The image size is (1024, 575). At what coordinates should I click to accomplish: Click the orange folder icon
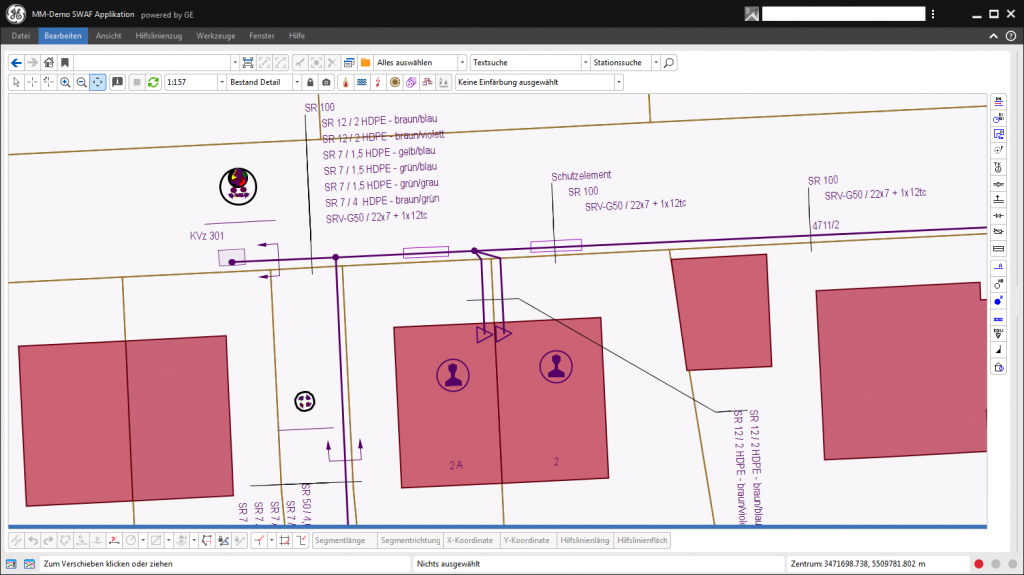(366, 62)
